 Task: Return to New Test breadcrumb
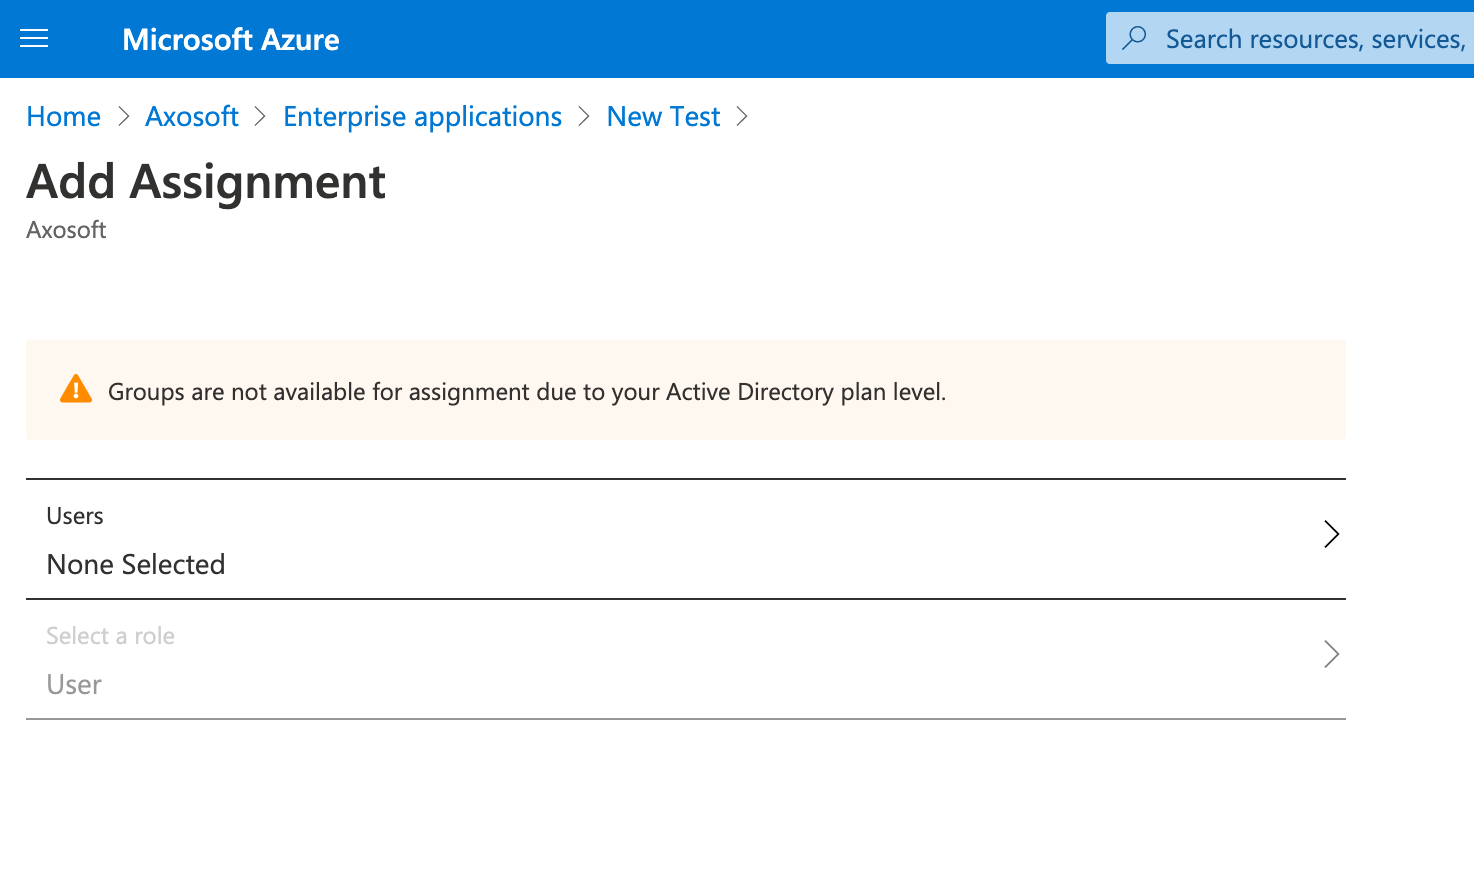point(663,117)
